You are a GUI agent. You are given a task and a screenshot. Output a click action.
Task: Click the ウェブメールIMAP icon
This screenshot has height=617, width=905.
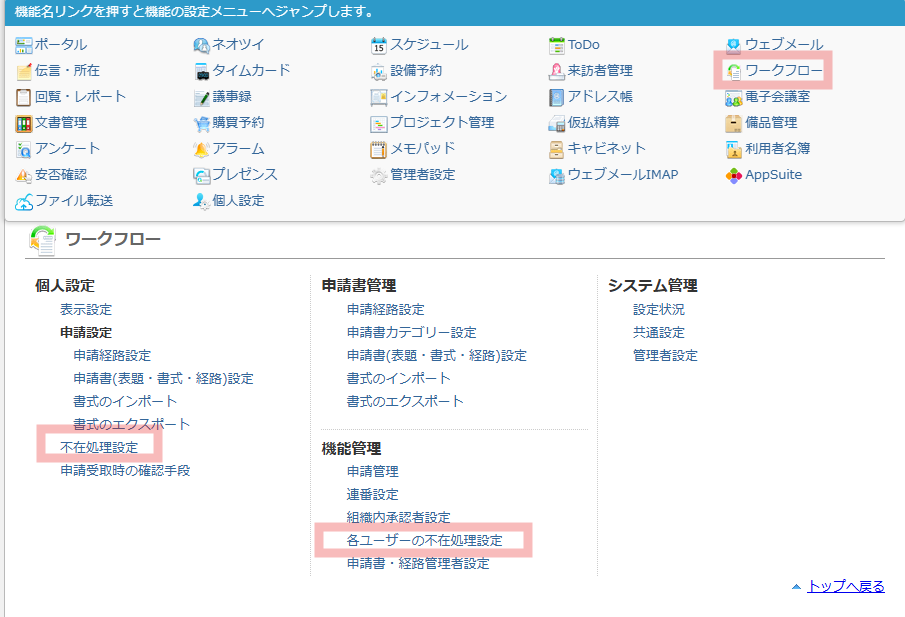point(556,175)
